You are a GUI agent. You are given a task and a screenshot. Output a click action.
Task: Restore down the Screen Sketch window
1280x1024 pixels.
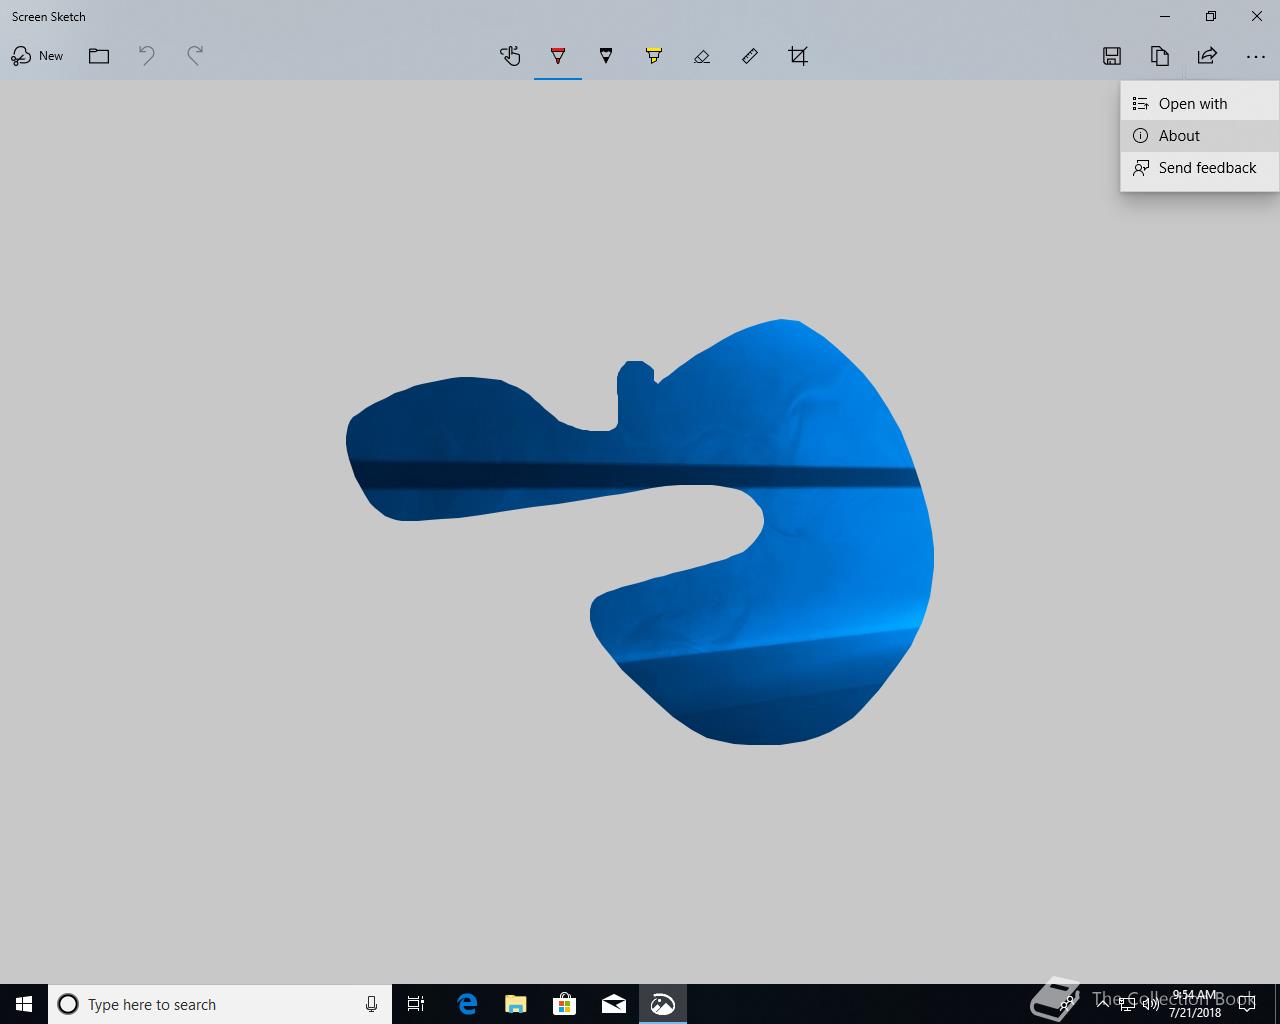pyautogui.click(x=1211, y=16)
